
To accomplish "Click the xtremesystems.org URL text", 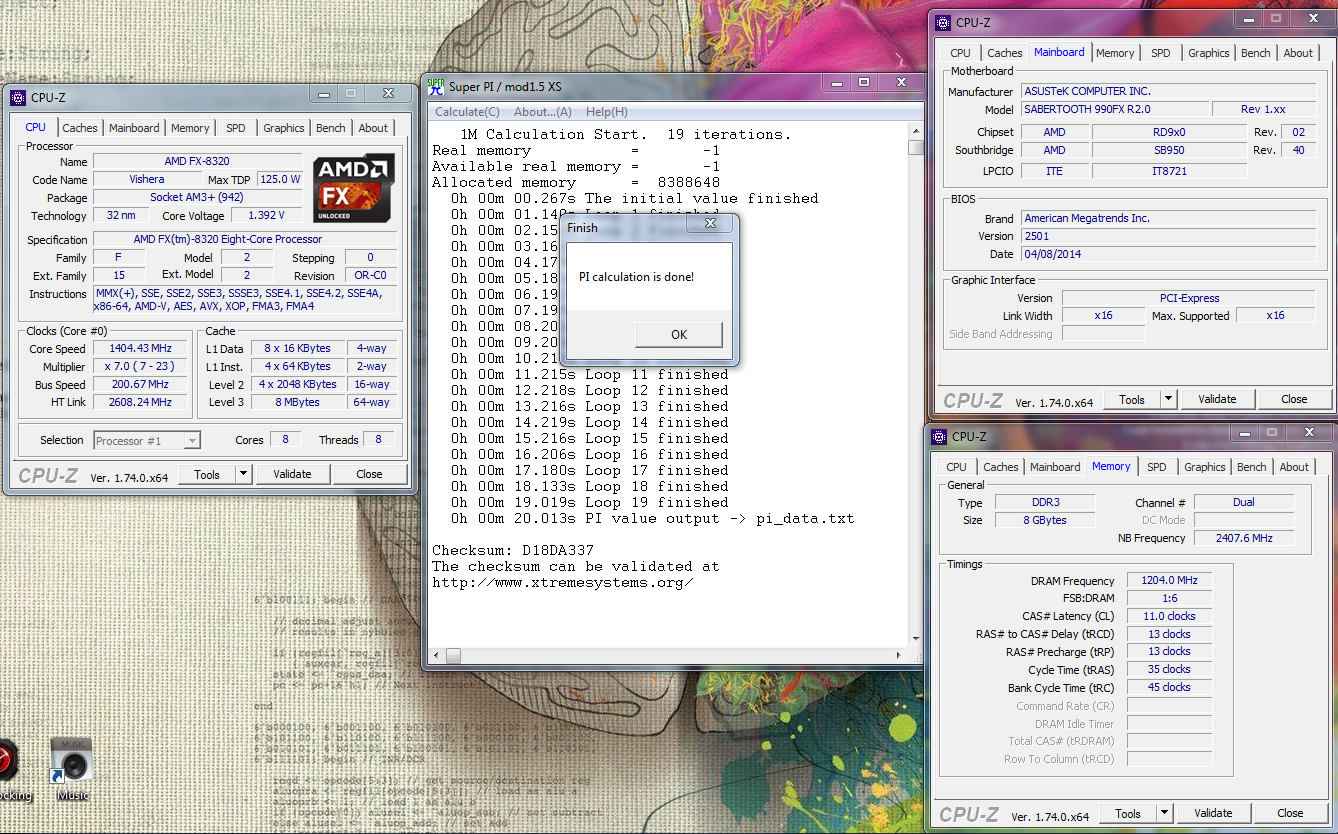I will point(563,582).
